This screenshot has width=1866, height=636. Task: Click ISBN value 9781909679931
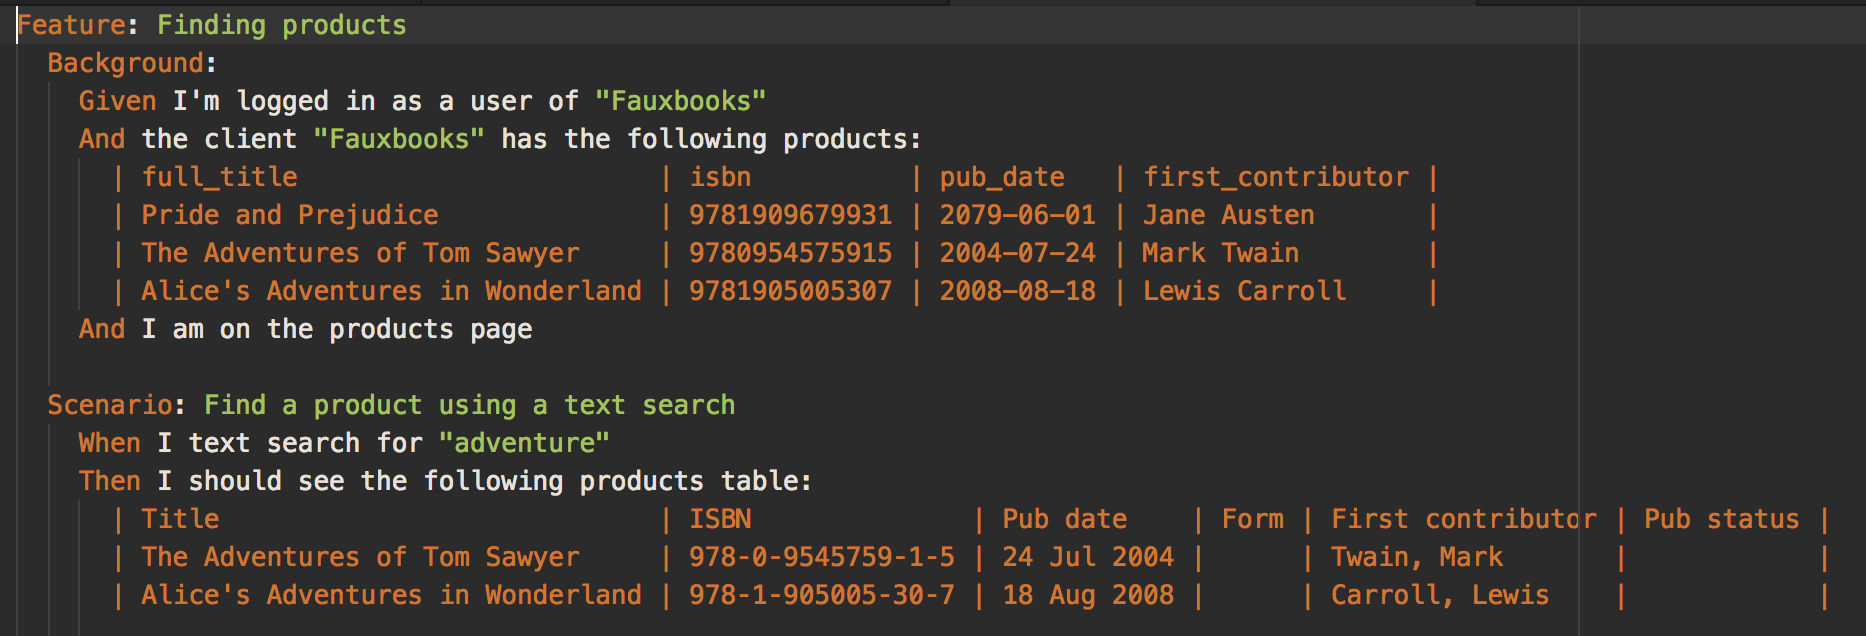(790, 215)
